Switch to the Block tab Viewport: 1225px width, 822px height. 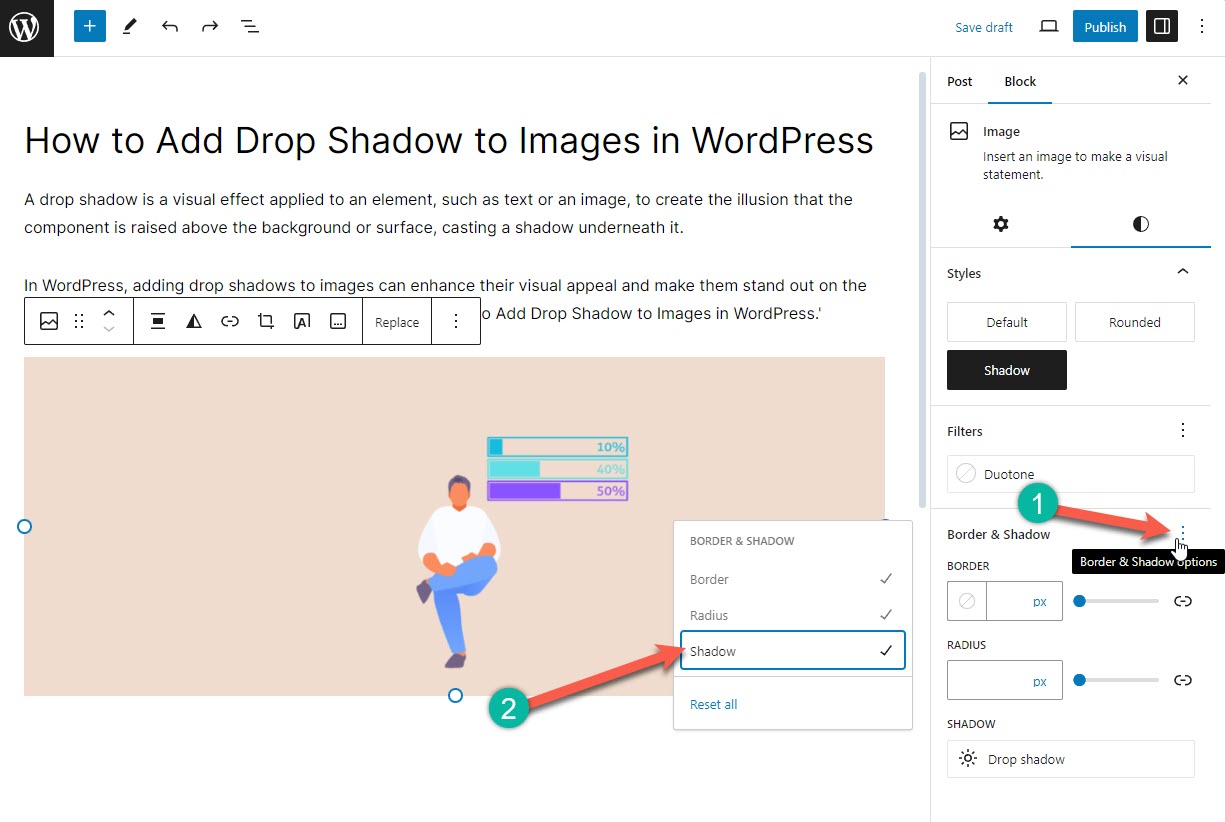(x=1020, y=81)
